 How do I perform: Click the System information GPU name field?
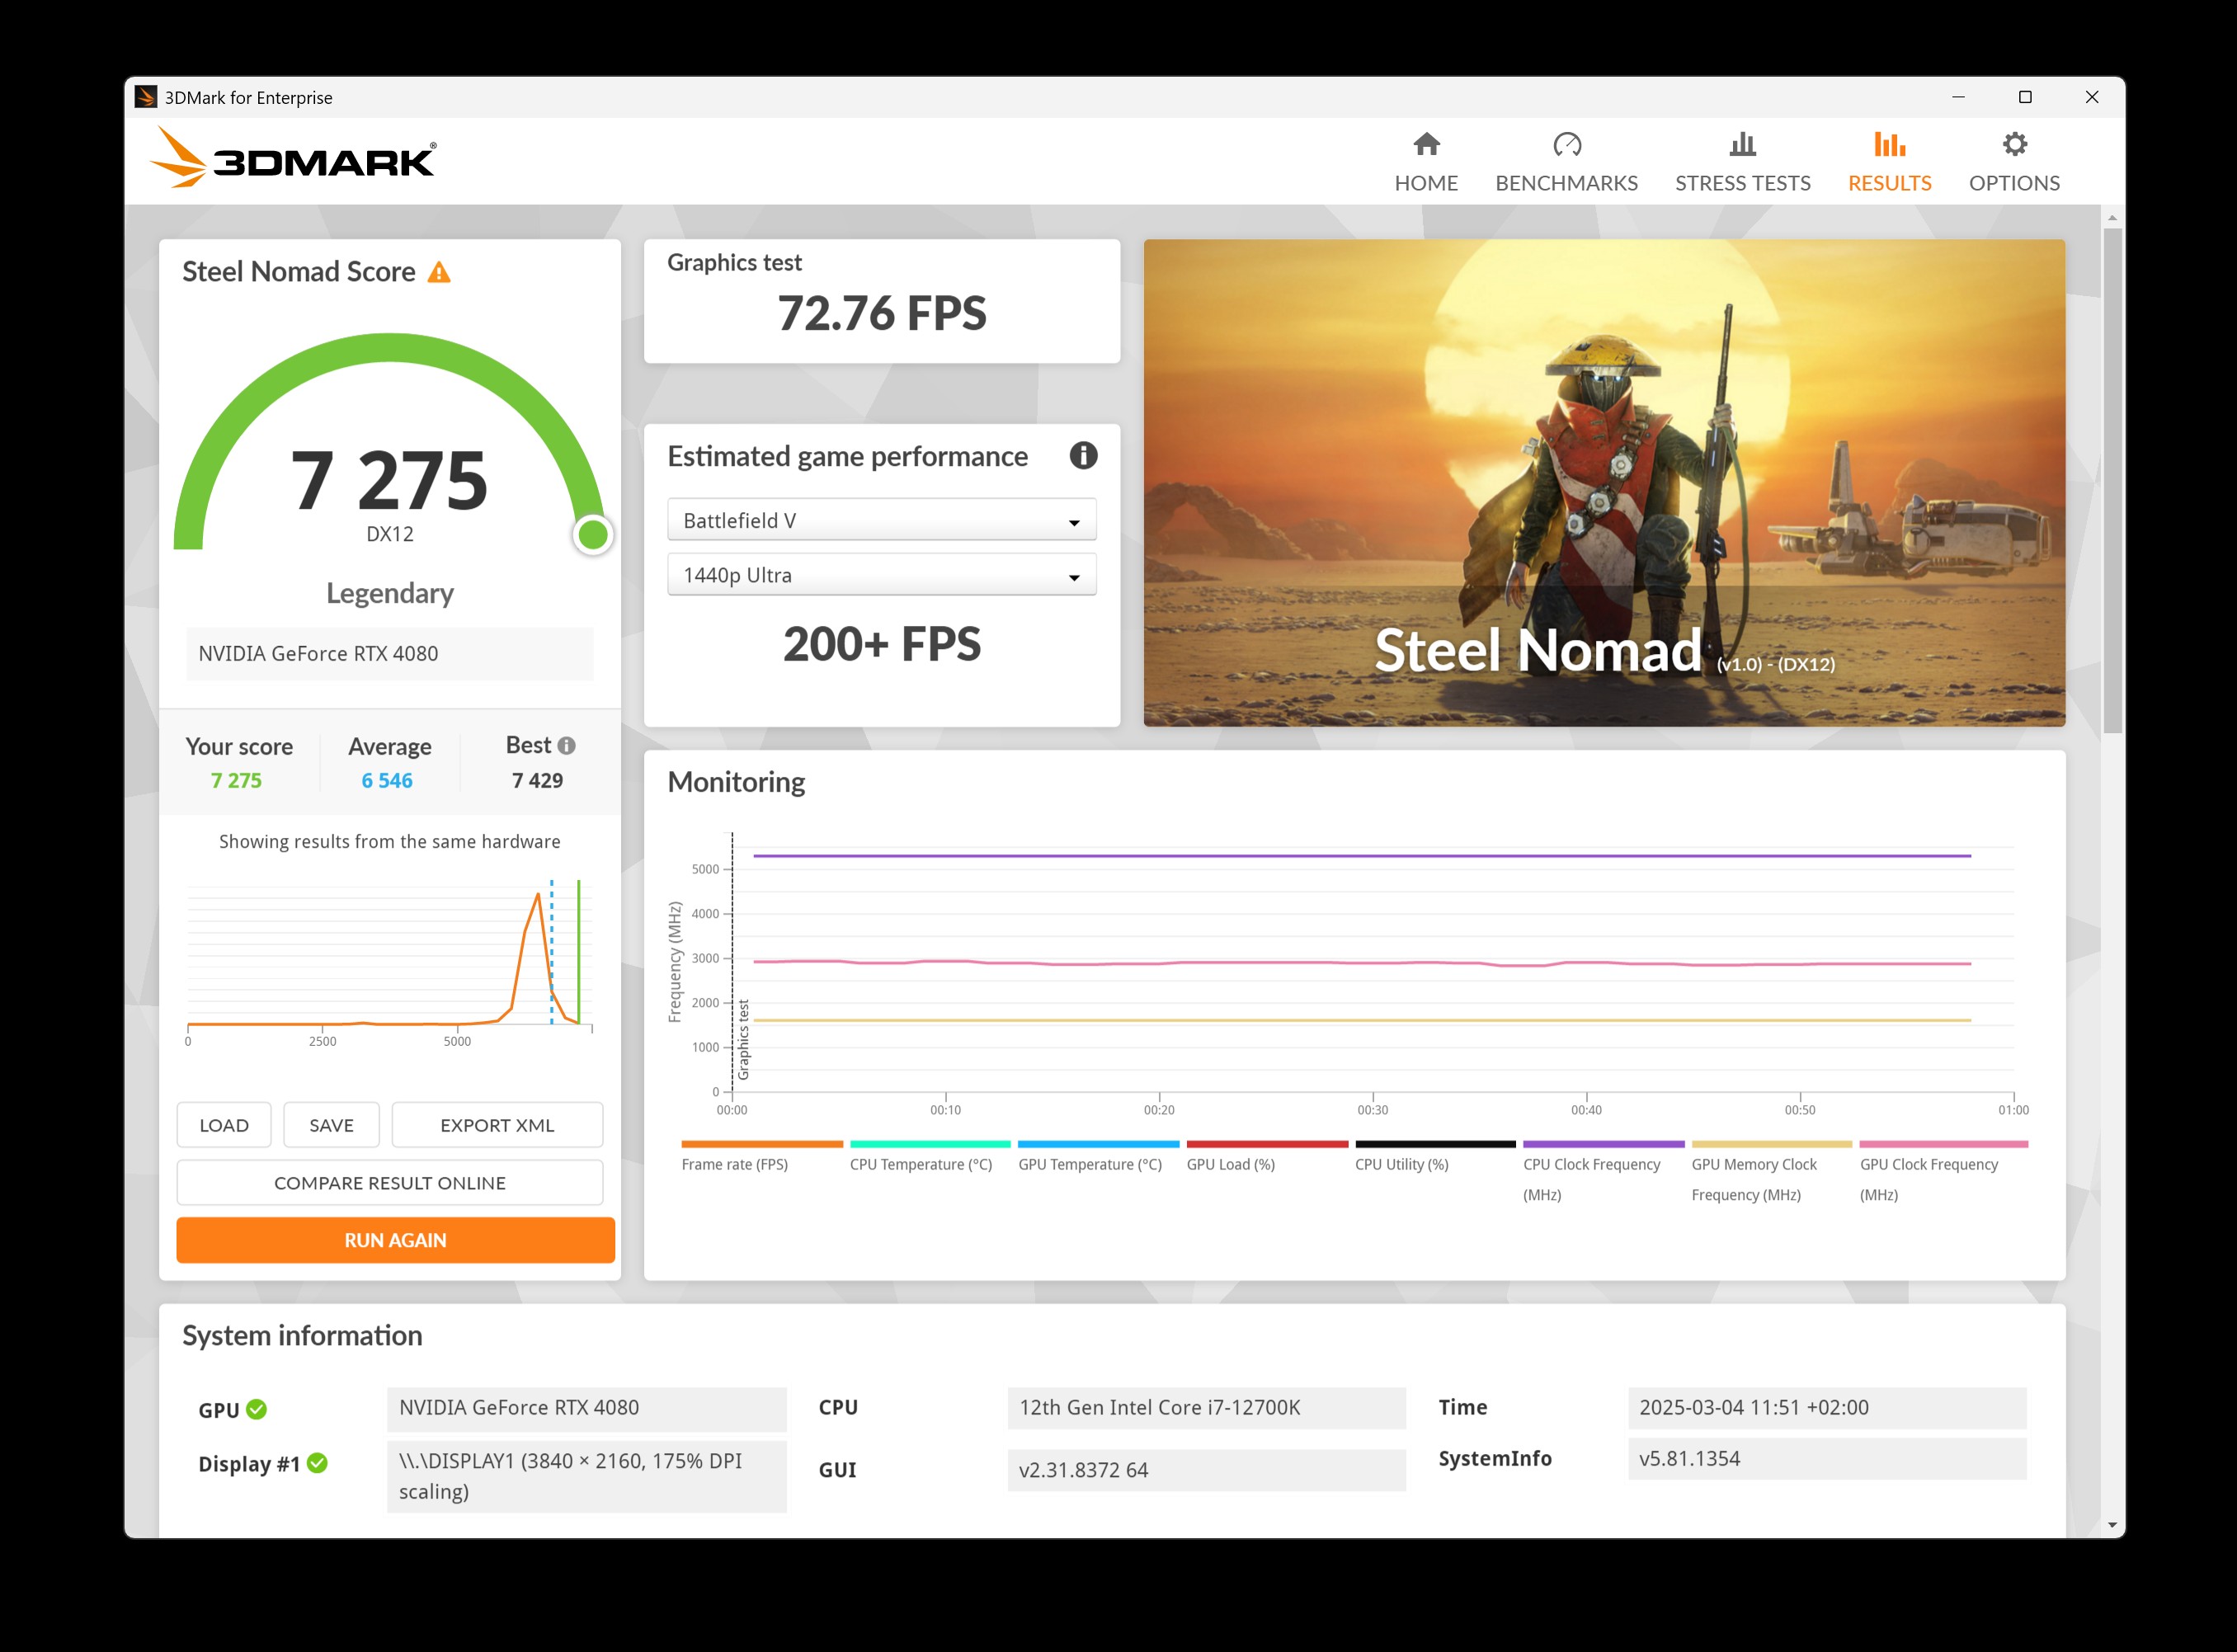click(586, 1407)
